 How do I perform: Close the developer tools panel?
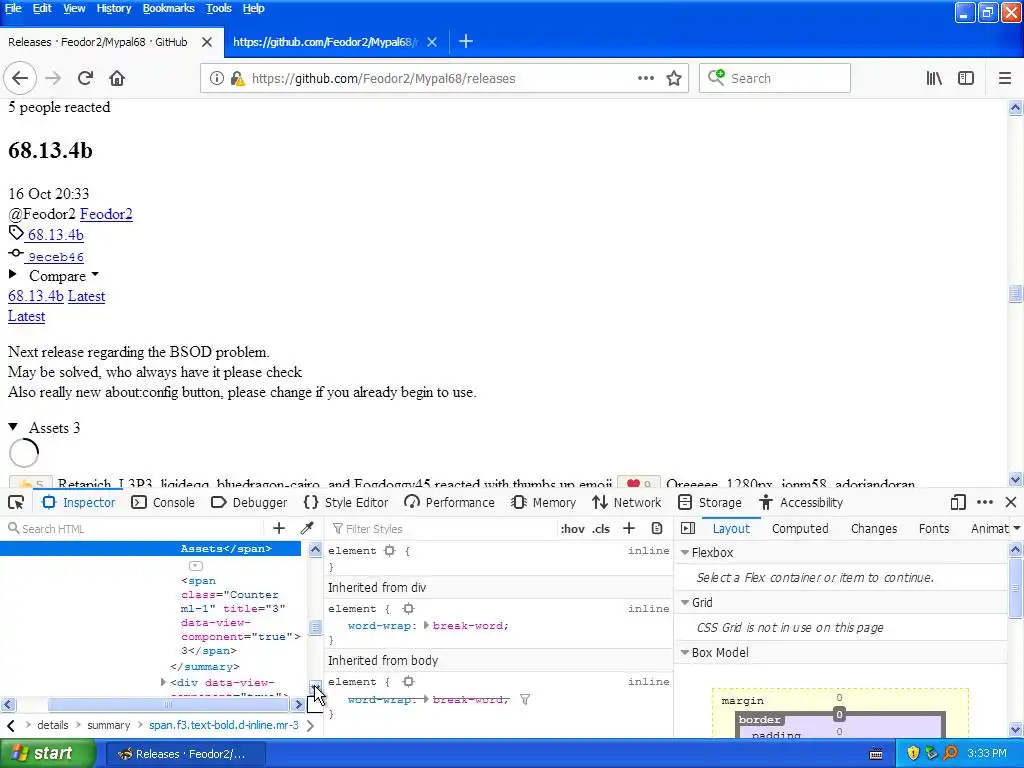pos(1011,502)
